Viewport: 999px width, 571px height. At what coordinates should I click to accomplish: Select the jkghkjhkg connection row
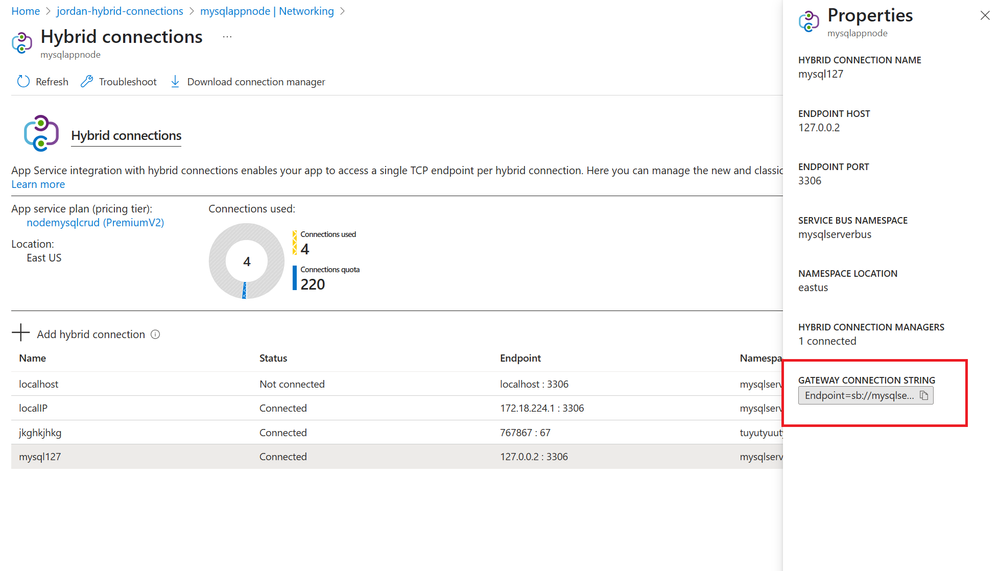pos(397,433)
